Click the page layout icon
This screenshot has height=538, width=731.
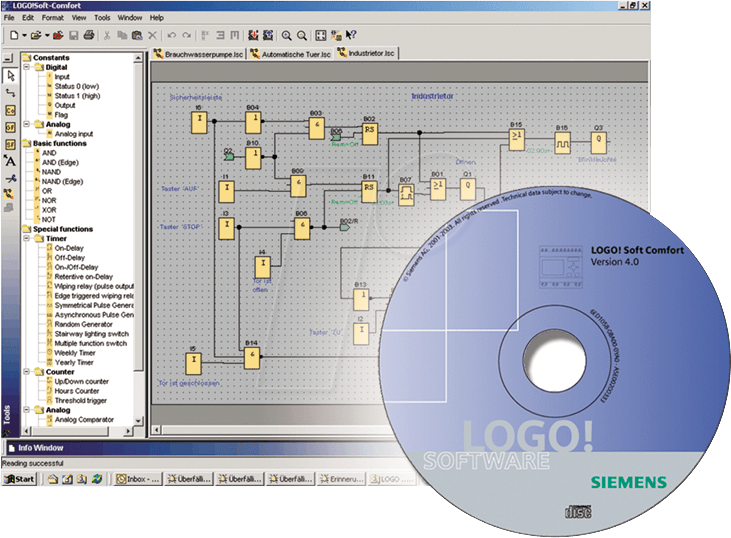[x=321, y=35]
